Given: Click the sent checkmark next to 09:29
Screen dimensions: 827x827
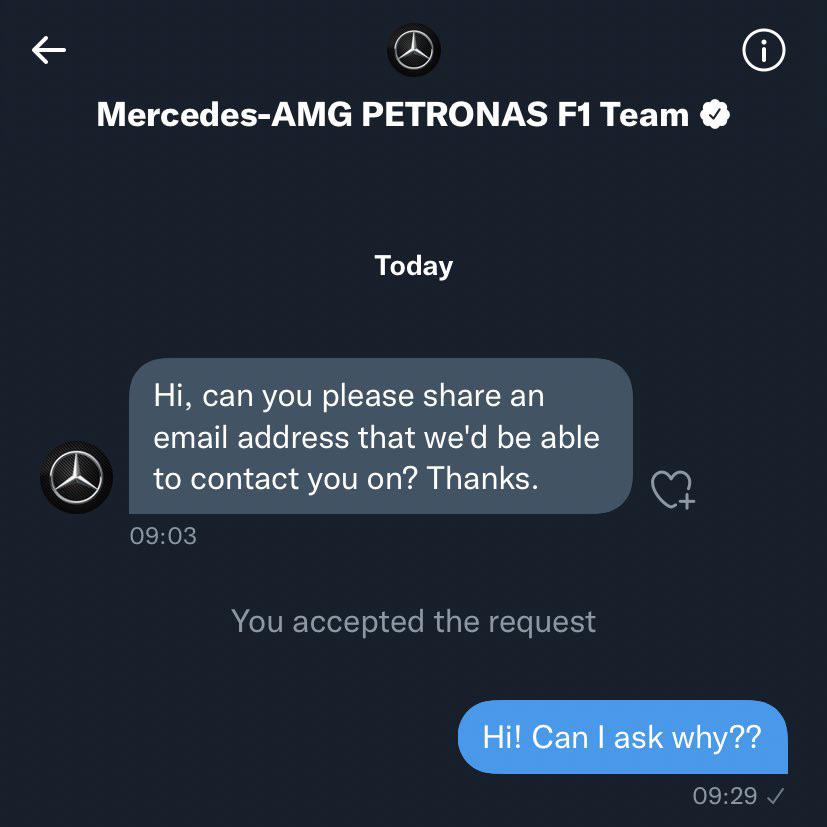Looking at the screenshot, I should pyautogui.click(x=774, y=796).
